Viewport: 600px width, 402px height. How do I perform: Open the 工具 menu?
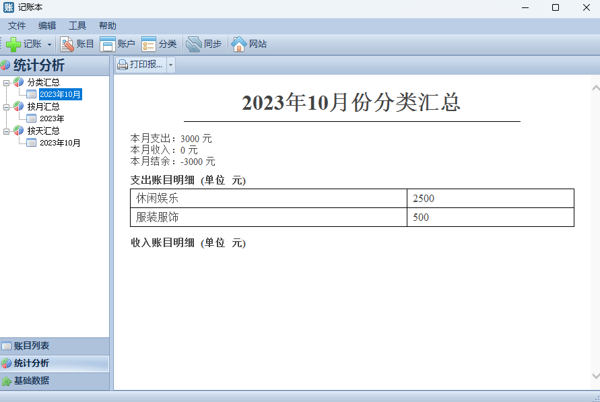click(x=77, y=25)
